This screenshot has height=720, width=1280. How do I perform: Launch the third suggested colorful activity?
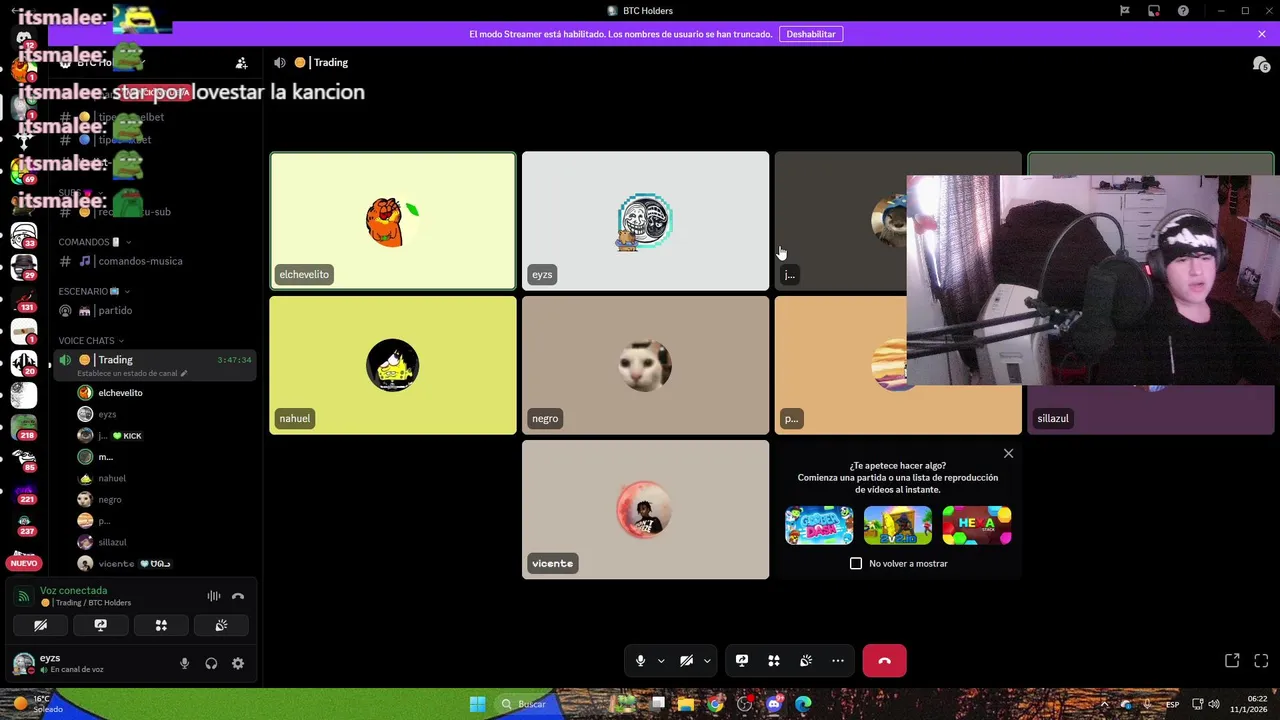coord(977,525)
